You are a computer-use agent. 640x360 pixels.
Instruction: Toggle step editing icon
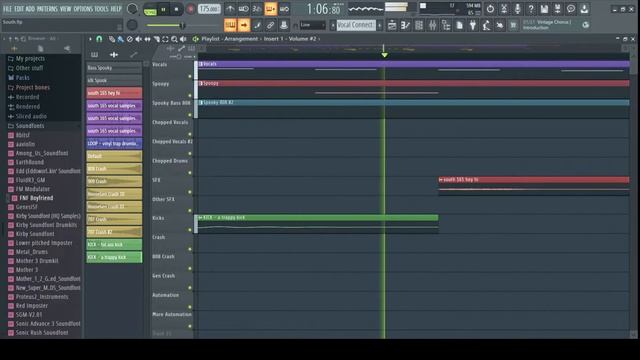[x=257, y=25]
